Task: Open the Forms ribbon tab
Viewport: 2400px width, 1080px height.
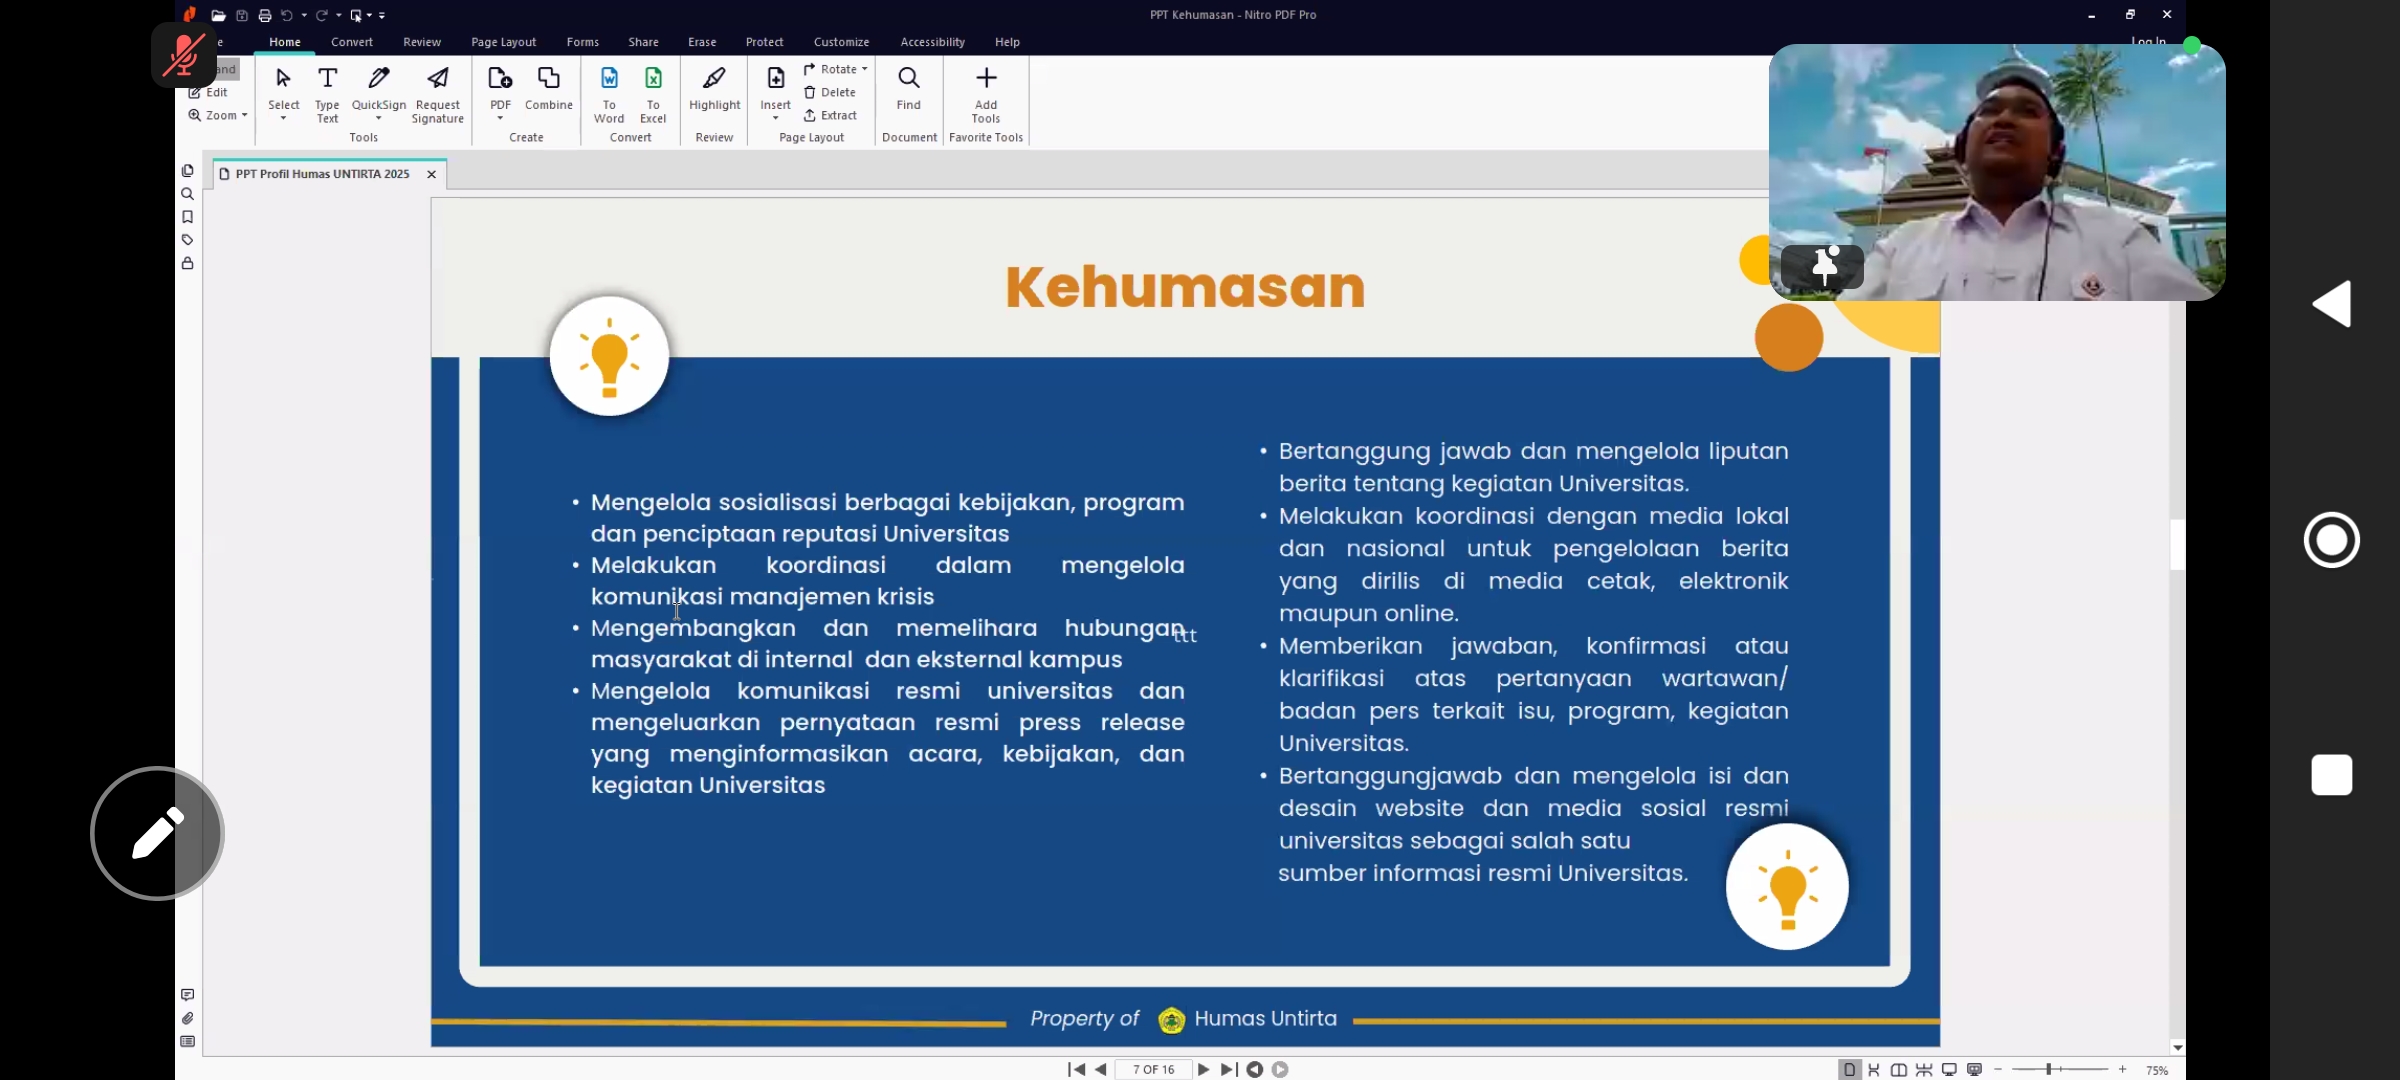Action: click(582, 42)
